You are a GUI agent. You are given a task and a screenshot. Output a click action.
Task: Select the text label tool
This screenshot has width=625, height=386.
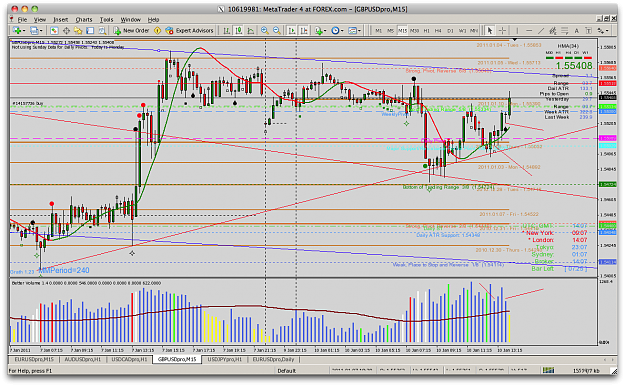coord(588,30)
